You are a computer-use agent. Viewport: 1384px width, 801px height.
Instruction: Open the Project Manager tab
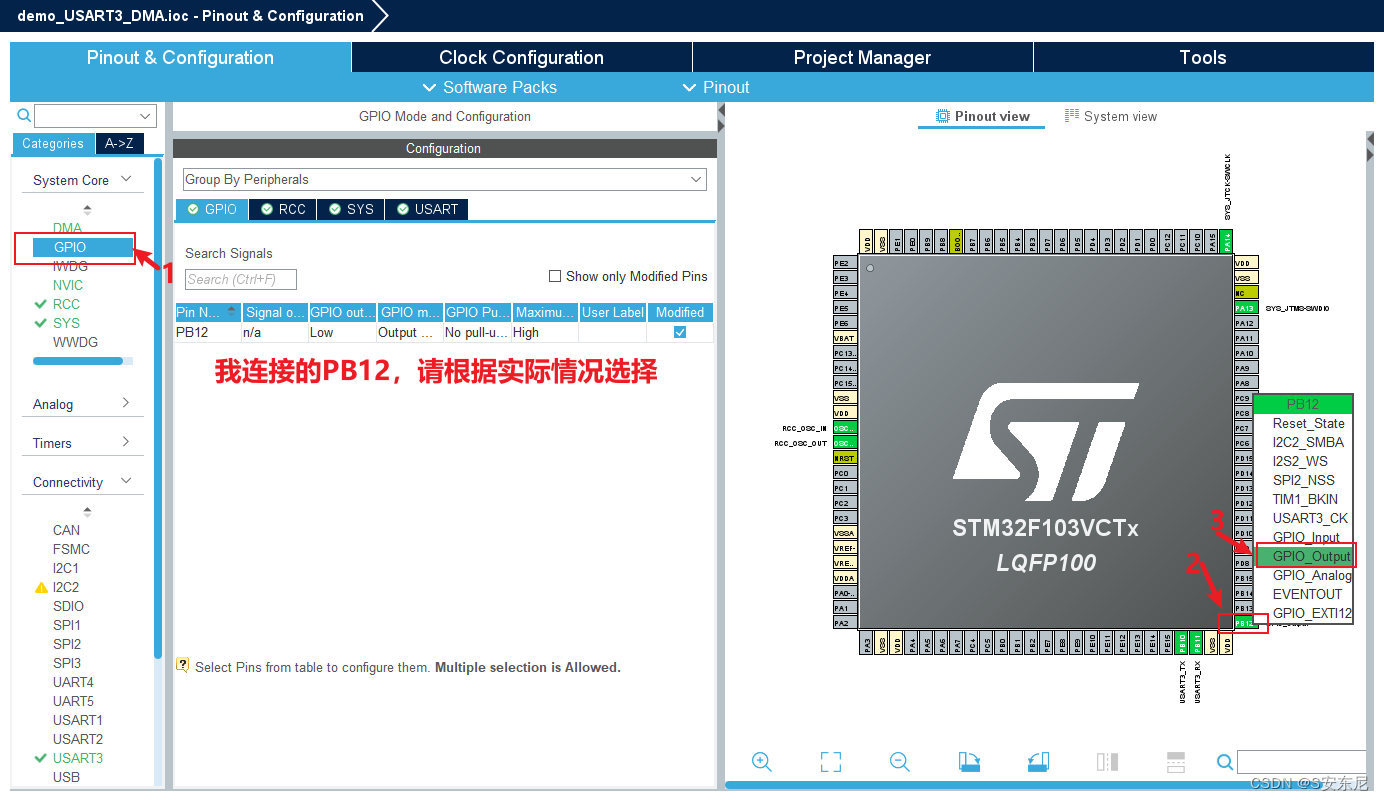(x=862, y=57)
